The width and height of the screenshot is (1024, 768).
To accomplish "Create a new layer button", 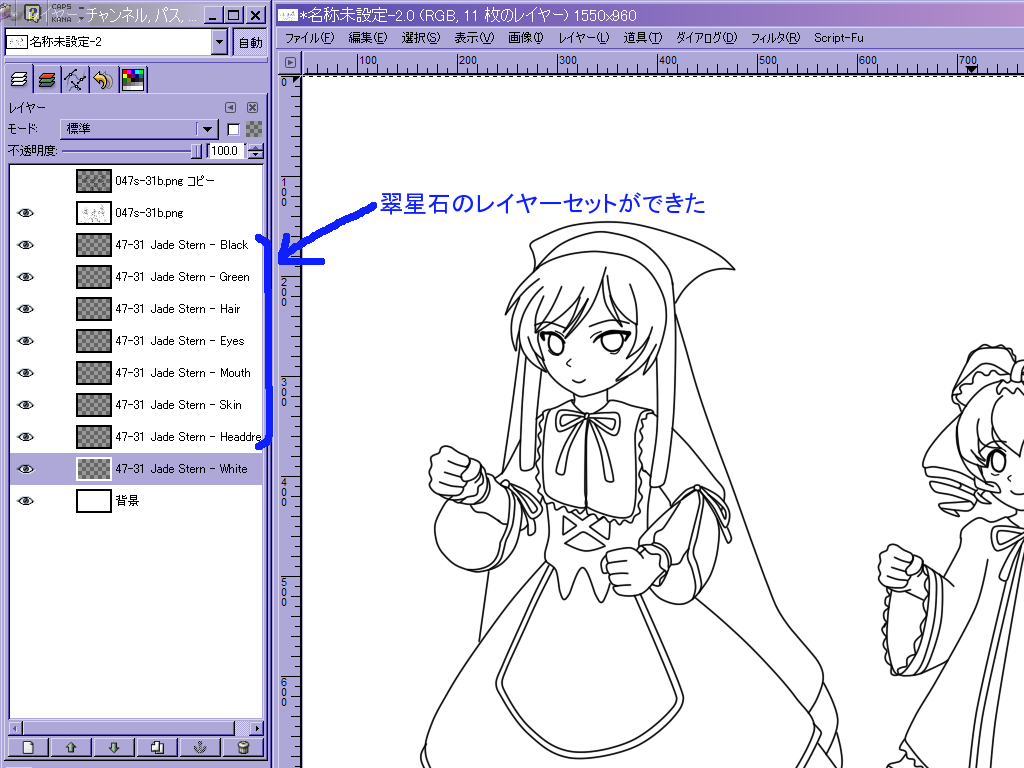I will point(28,747).
